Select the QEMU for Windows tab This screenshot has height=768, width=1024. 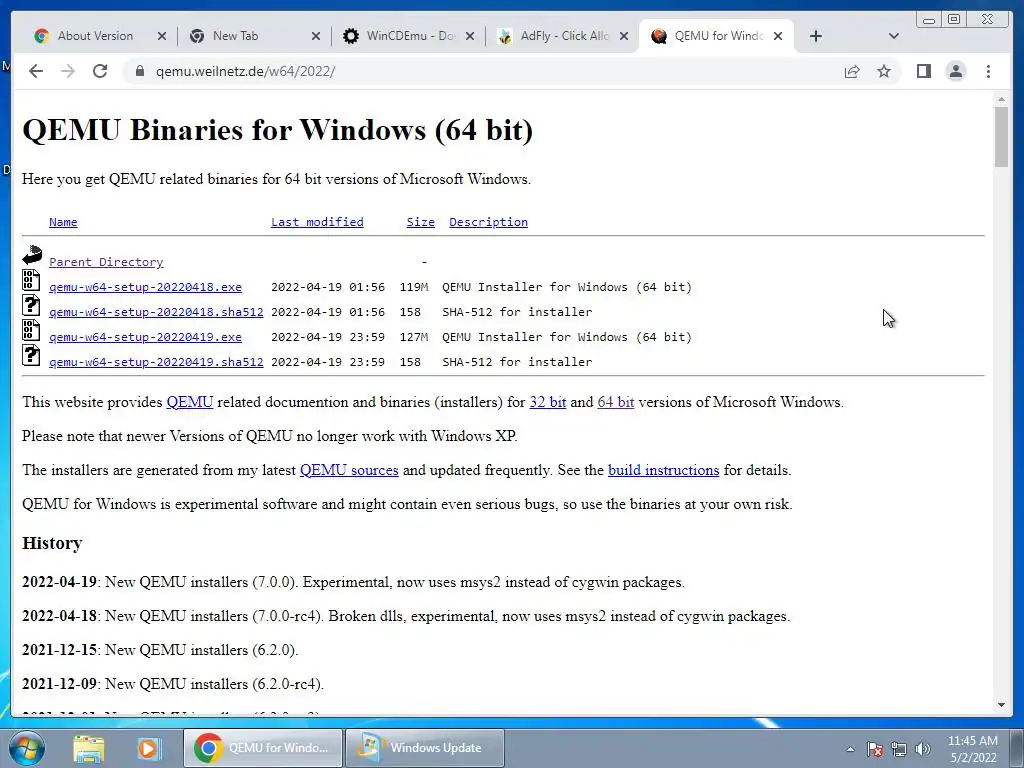coord(716,36)
